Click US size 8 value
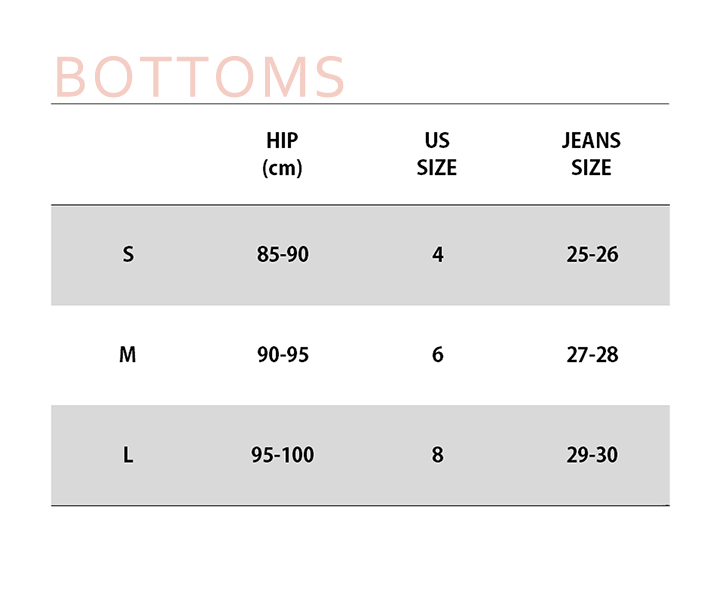This screenshot has height=600, width=718. point(438,455)
